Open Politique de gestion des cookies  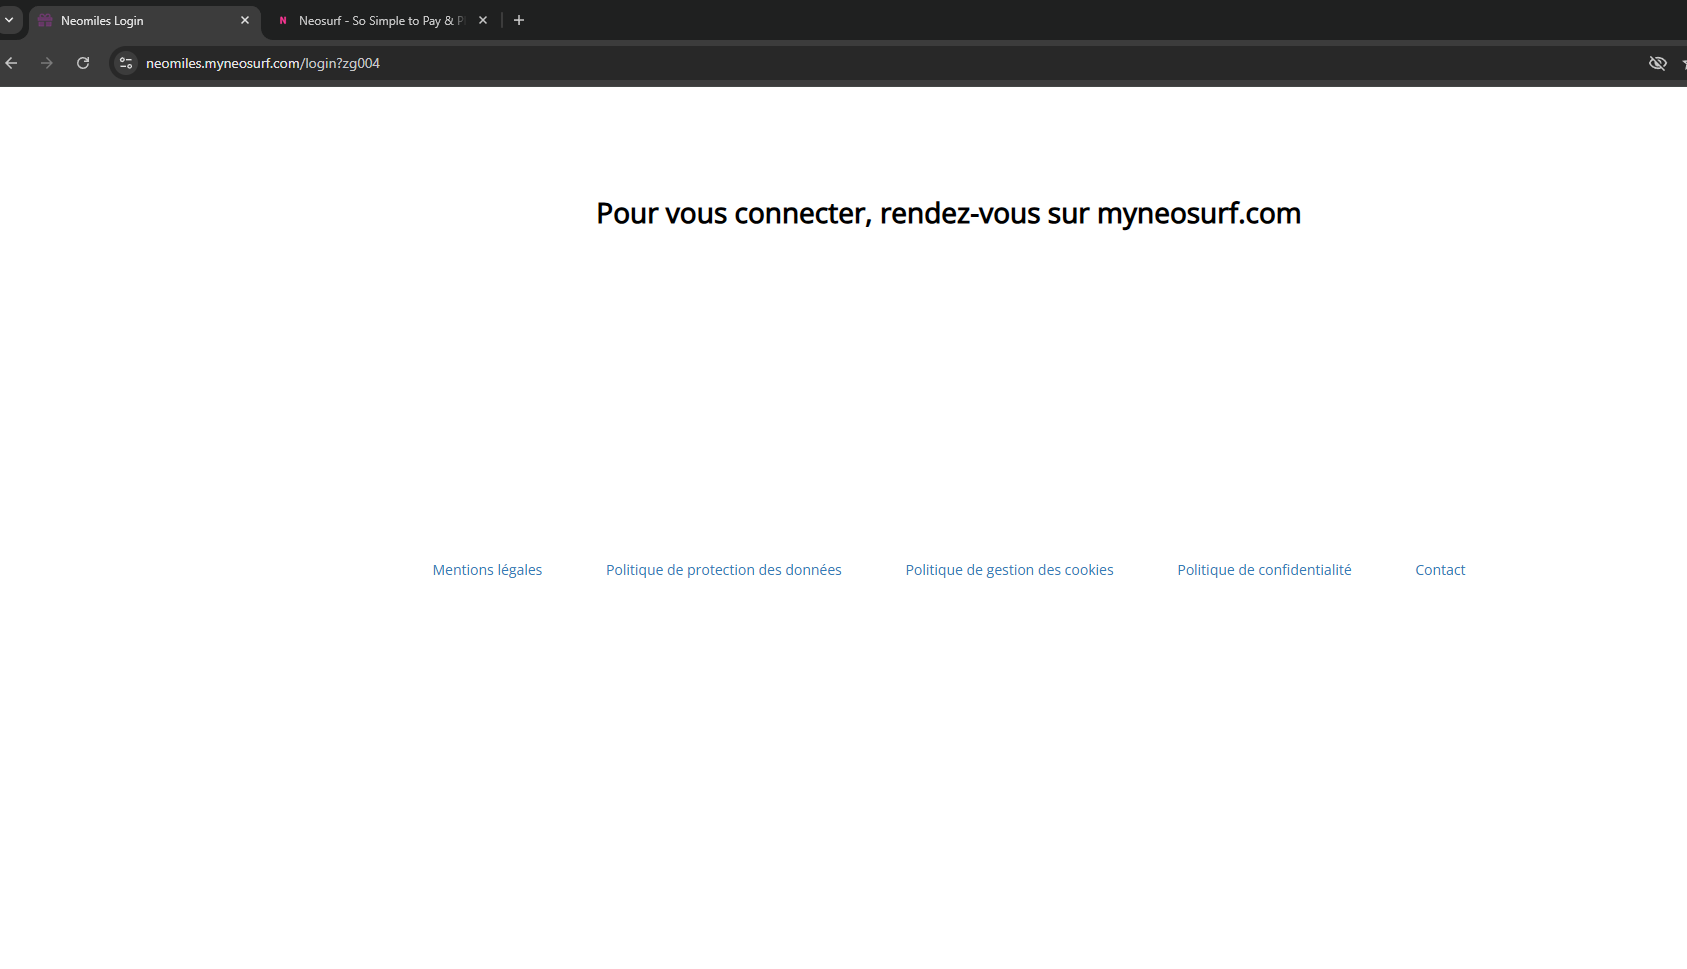1009,570
